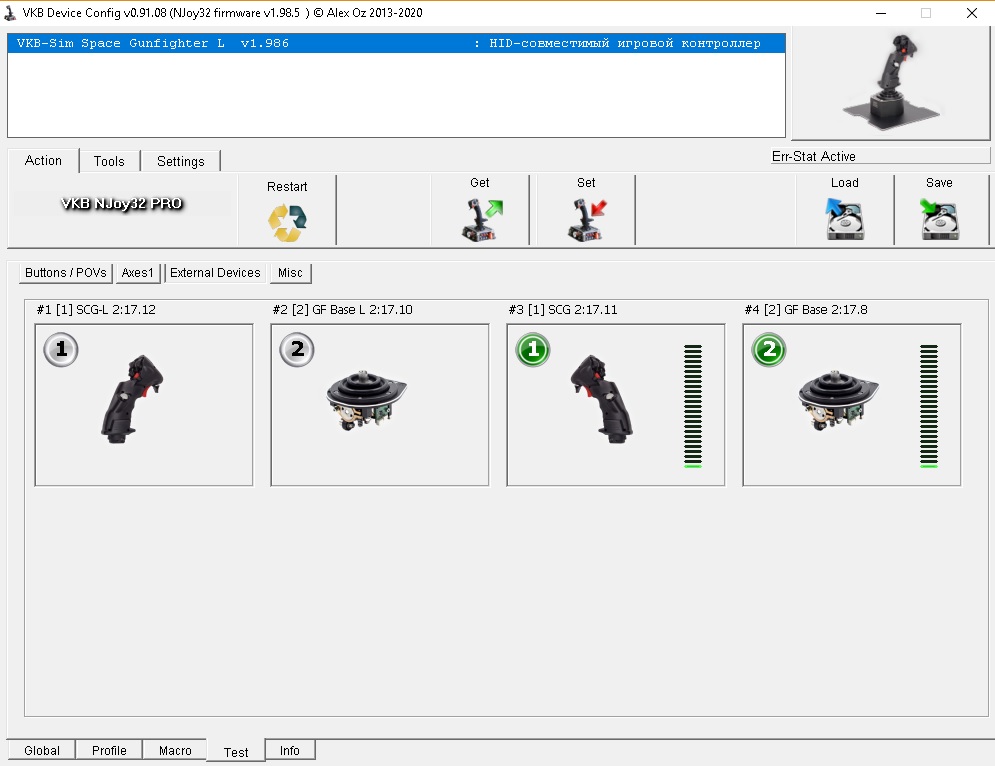Click the Save hard drive icon
Viewport: 995px width, 766px height.
(939, 219)
